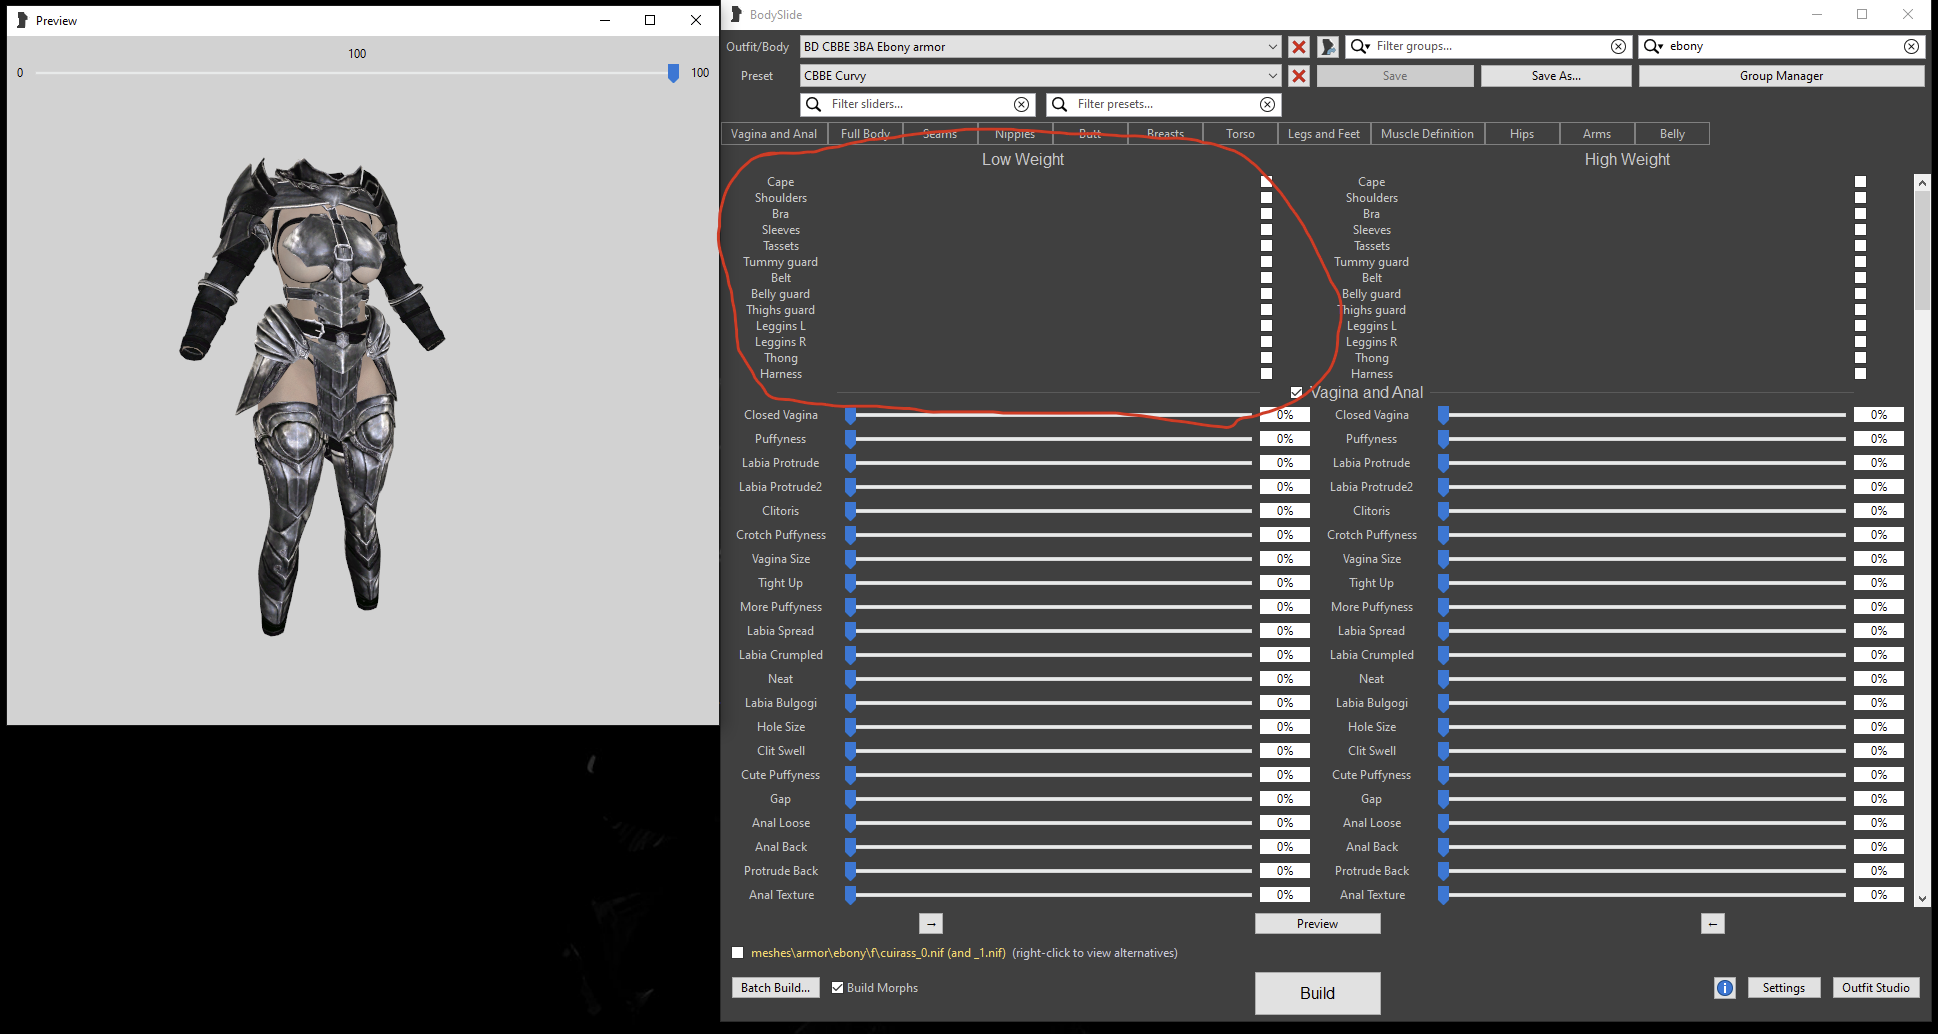Toggle the High Weight Tassets checkbox
The image size is (1938, 1034).
pos(1860,246)
